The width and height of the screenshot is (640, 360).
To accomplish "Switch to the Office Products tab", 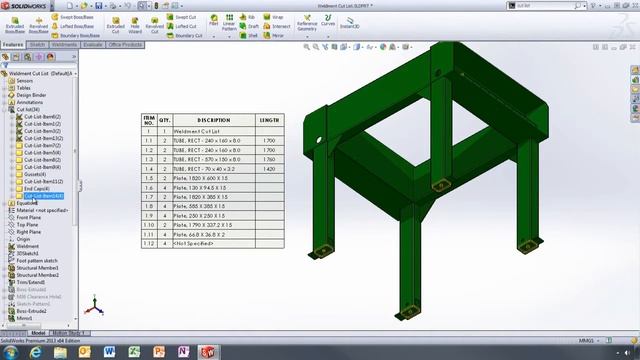I will point(125,44).
